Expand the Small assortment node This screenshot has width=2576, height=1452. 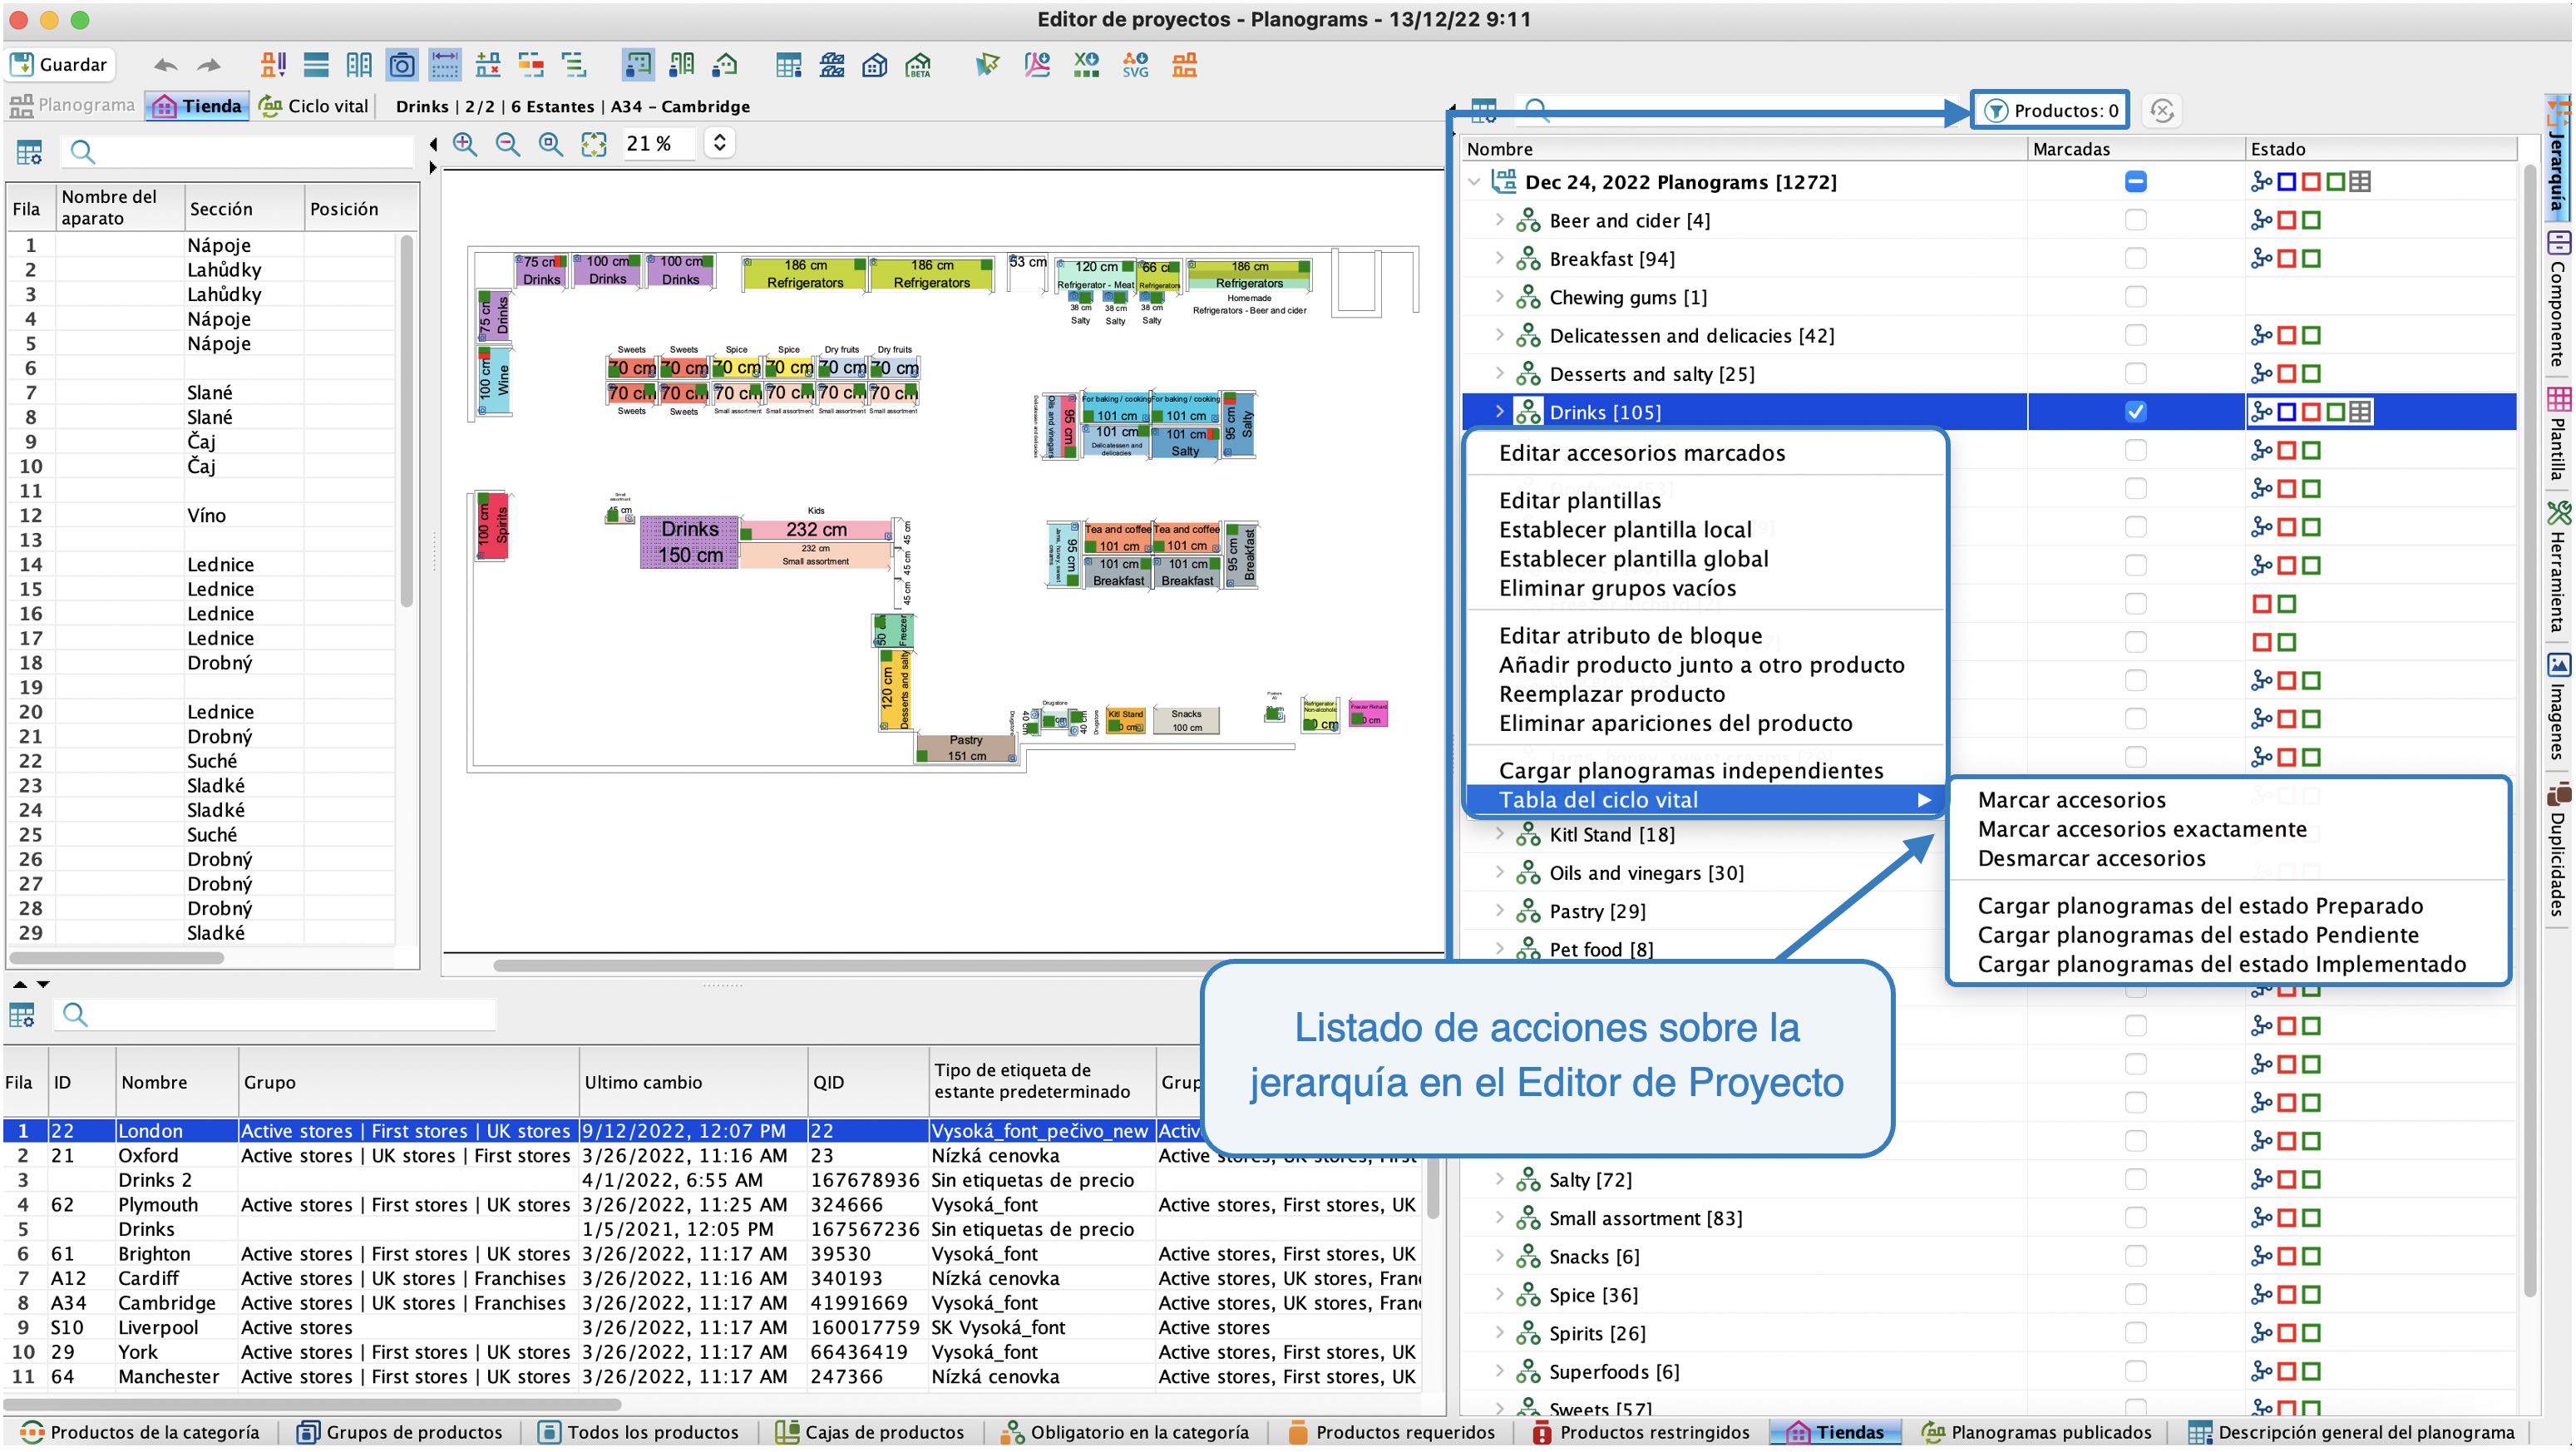[x=1499, y=1217]
